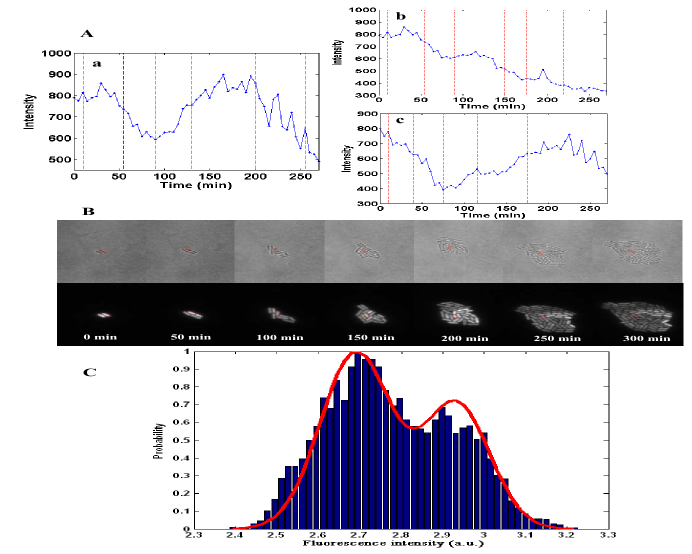This screenshot has height=554, width=692.
Task: Click "Time (min)" axis label under plot b
Action: coord(493,106)
